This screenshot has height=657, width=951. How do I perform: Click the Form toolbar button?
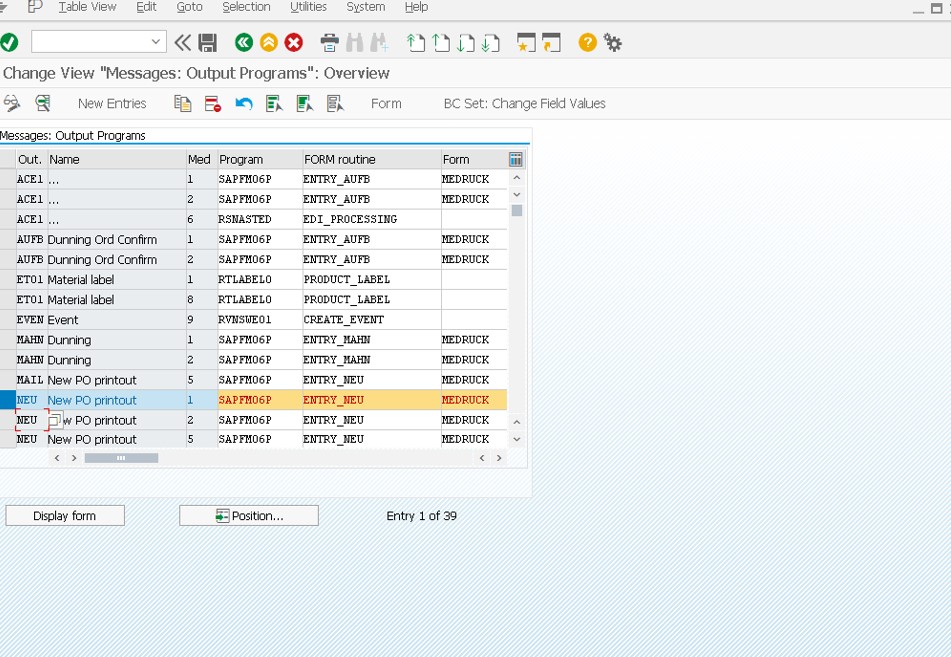pos(386,104)
